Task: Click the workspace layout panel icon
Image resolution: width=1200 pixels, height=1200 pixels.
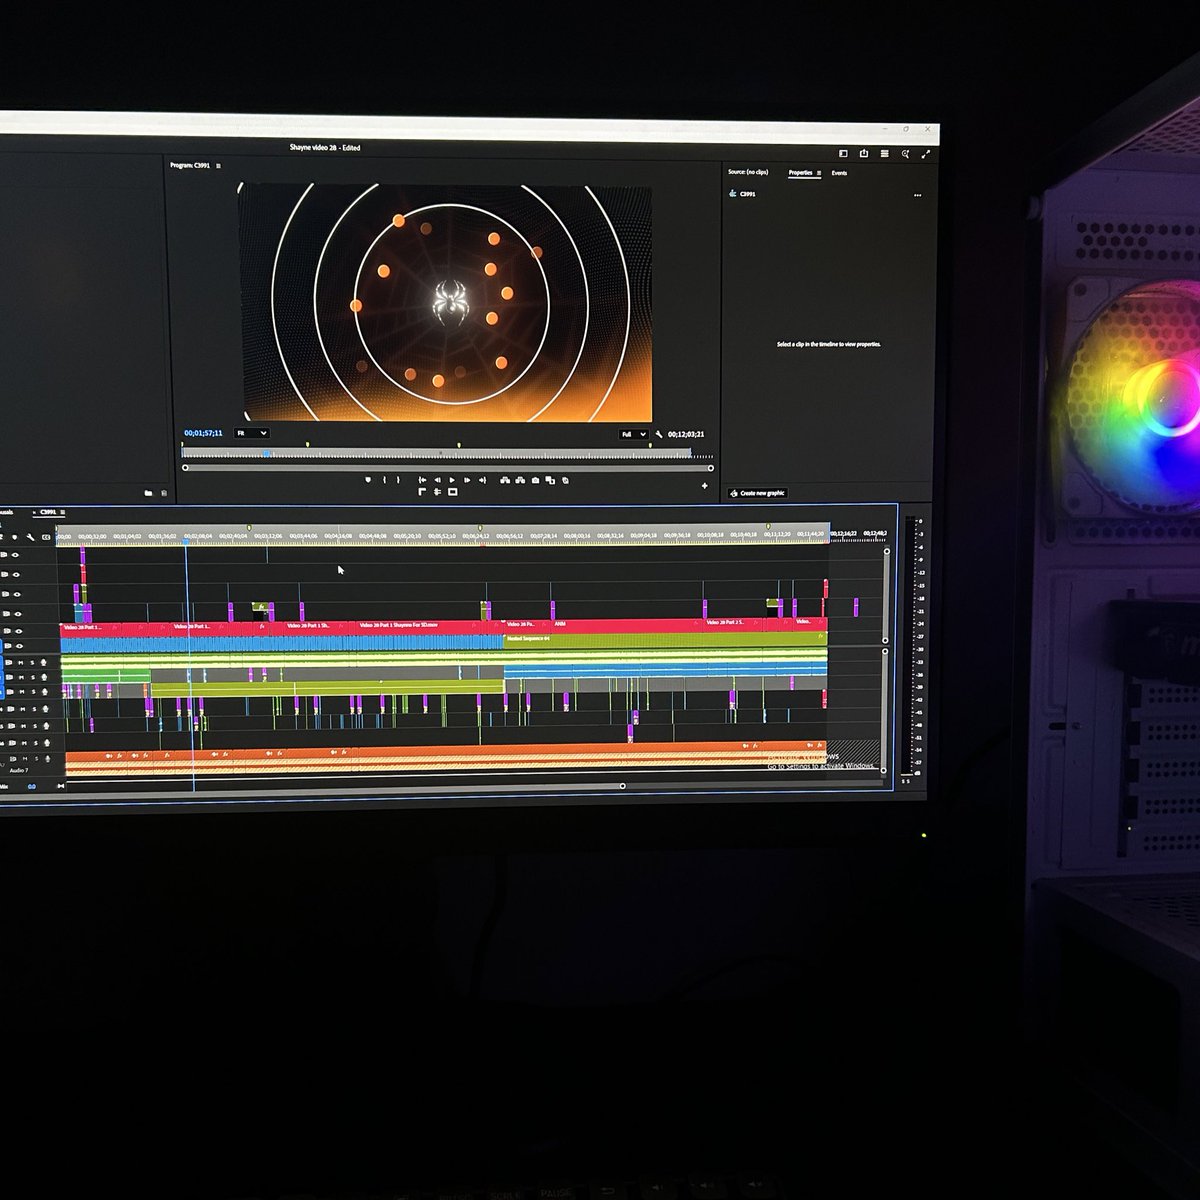Action: pyautogui.click(x=843, y=154)
